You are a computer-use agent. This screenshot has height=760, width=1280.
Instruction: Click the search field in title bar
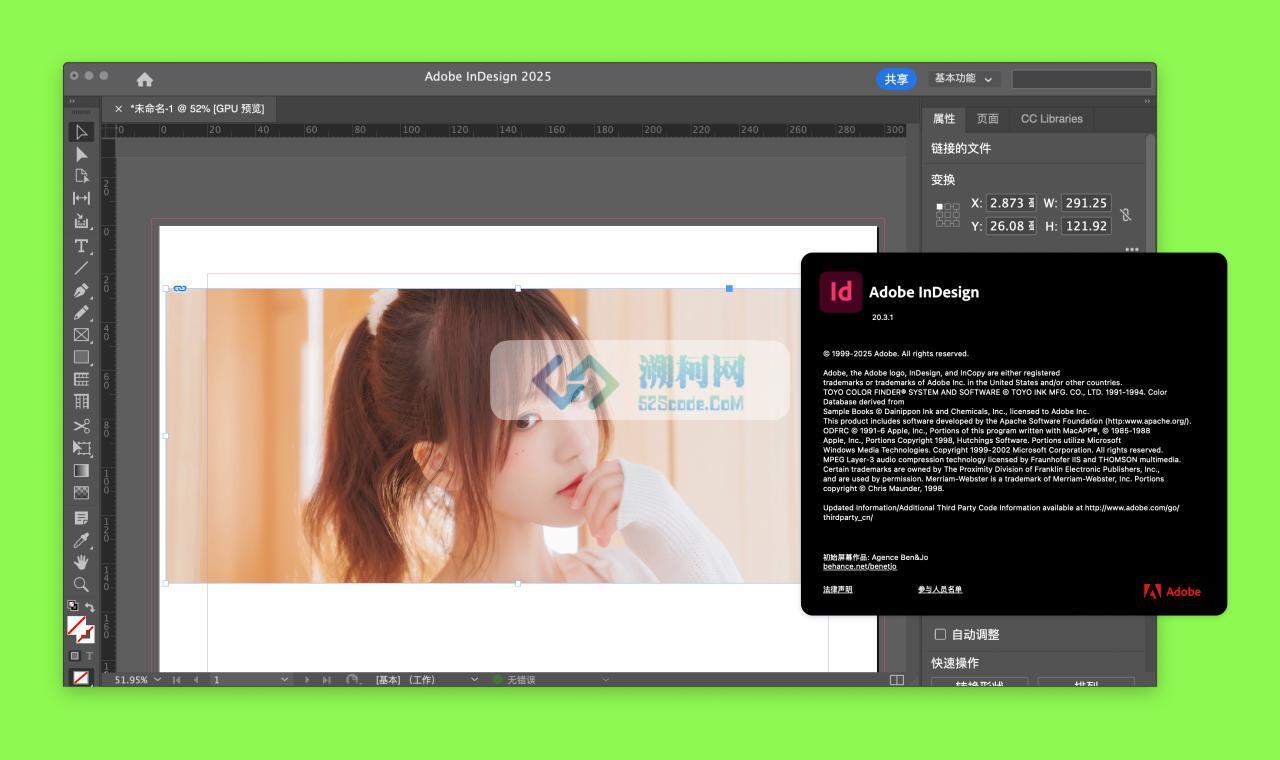pos(1081,79)
